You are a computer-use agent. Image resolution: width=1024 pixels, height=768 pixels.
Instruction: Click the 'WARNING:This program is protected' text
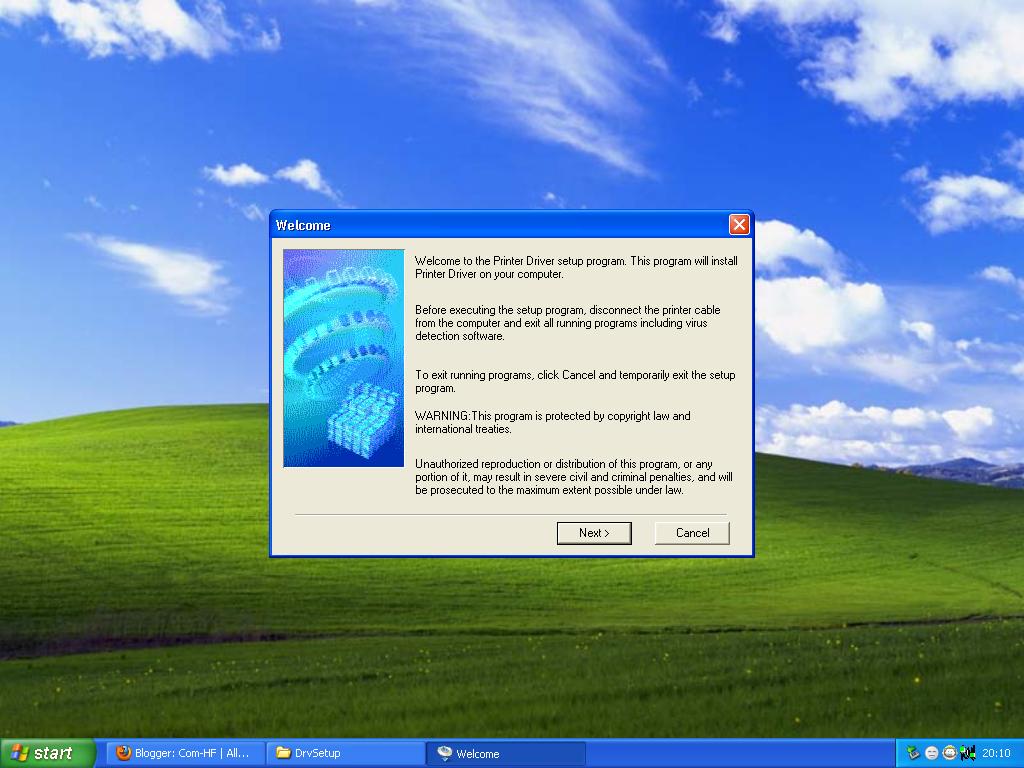tap(552, 423)
